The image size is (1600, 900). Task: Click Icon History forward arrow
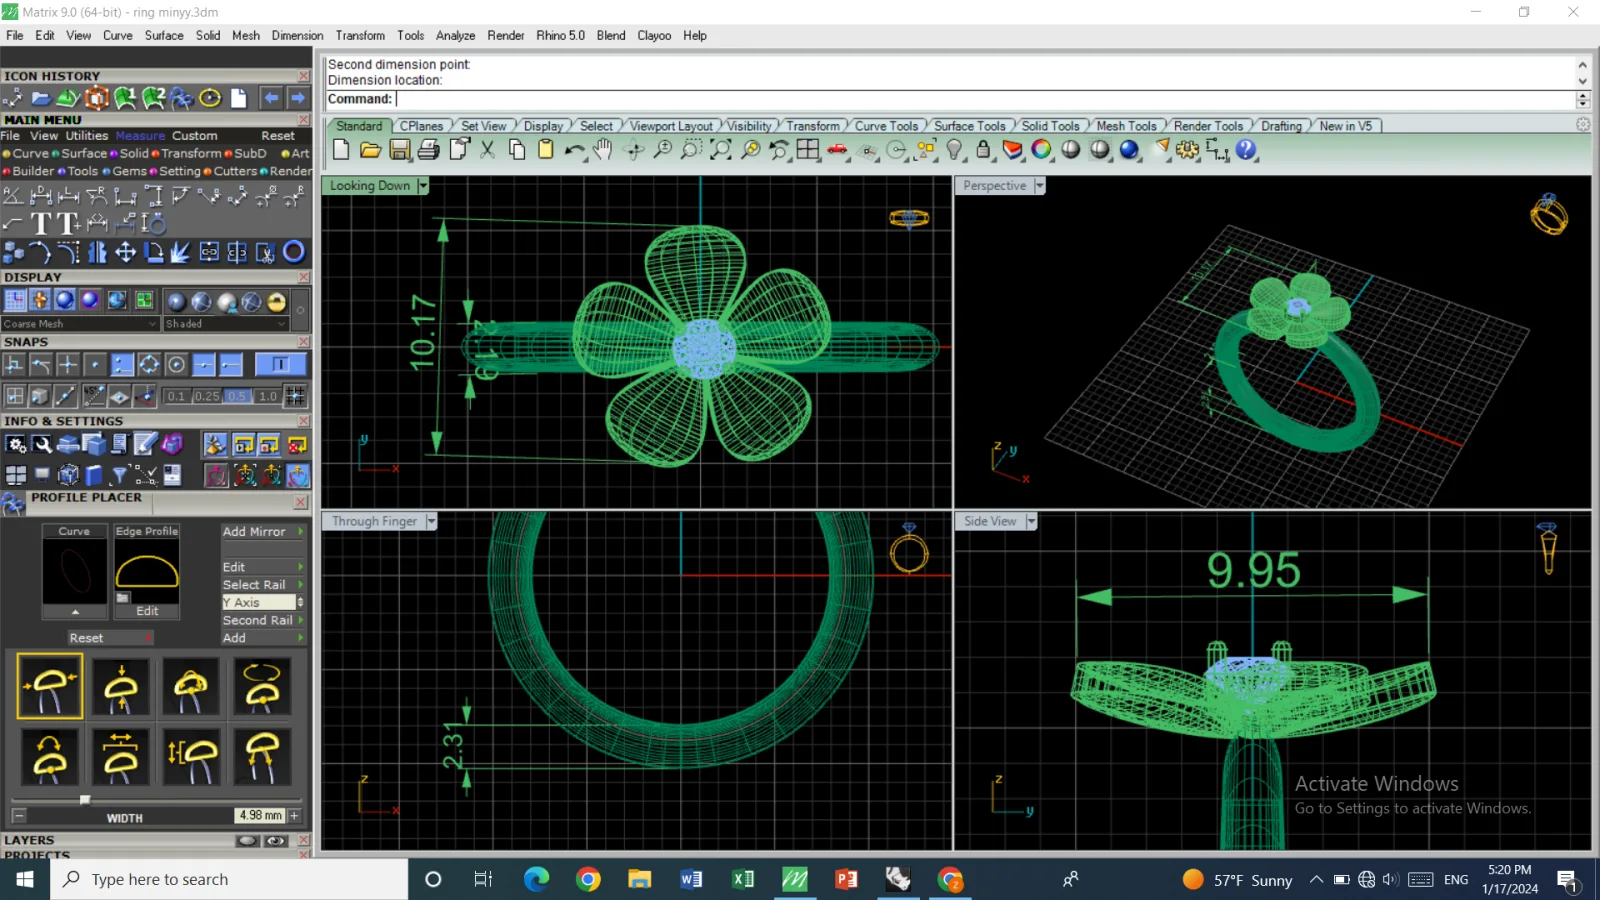point(298,98)
